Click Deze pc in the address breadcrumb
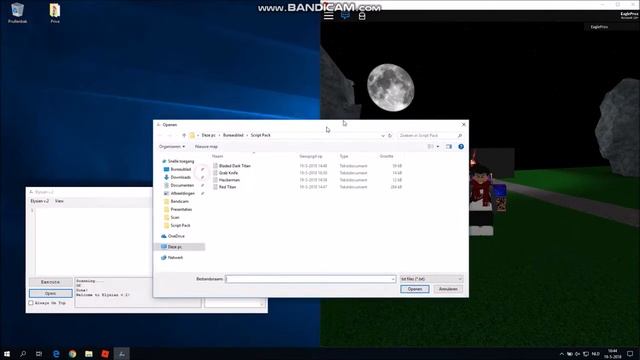 click(209, 135)
